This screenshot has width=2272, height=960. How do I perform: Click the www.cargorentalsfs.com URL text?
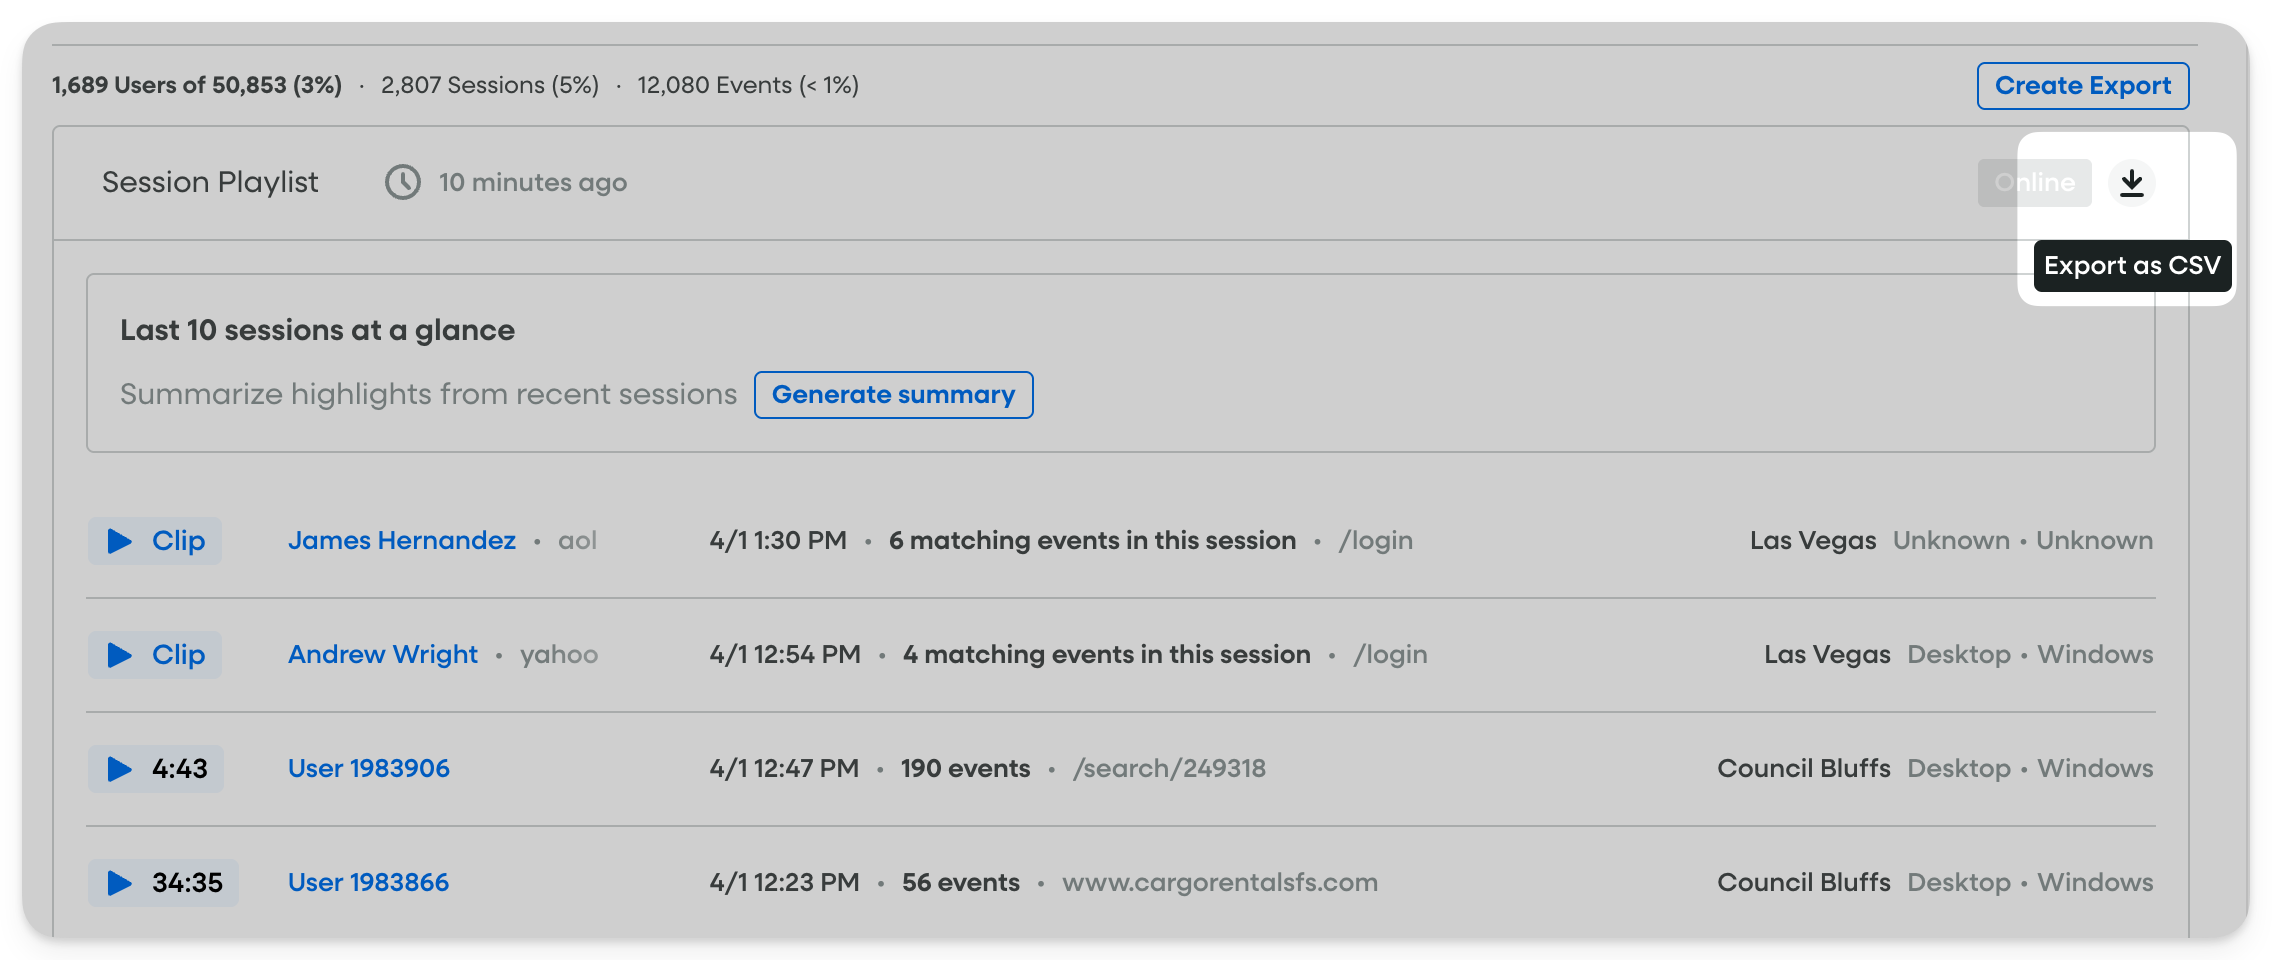point(1220,883)
